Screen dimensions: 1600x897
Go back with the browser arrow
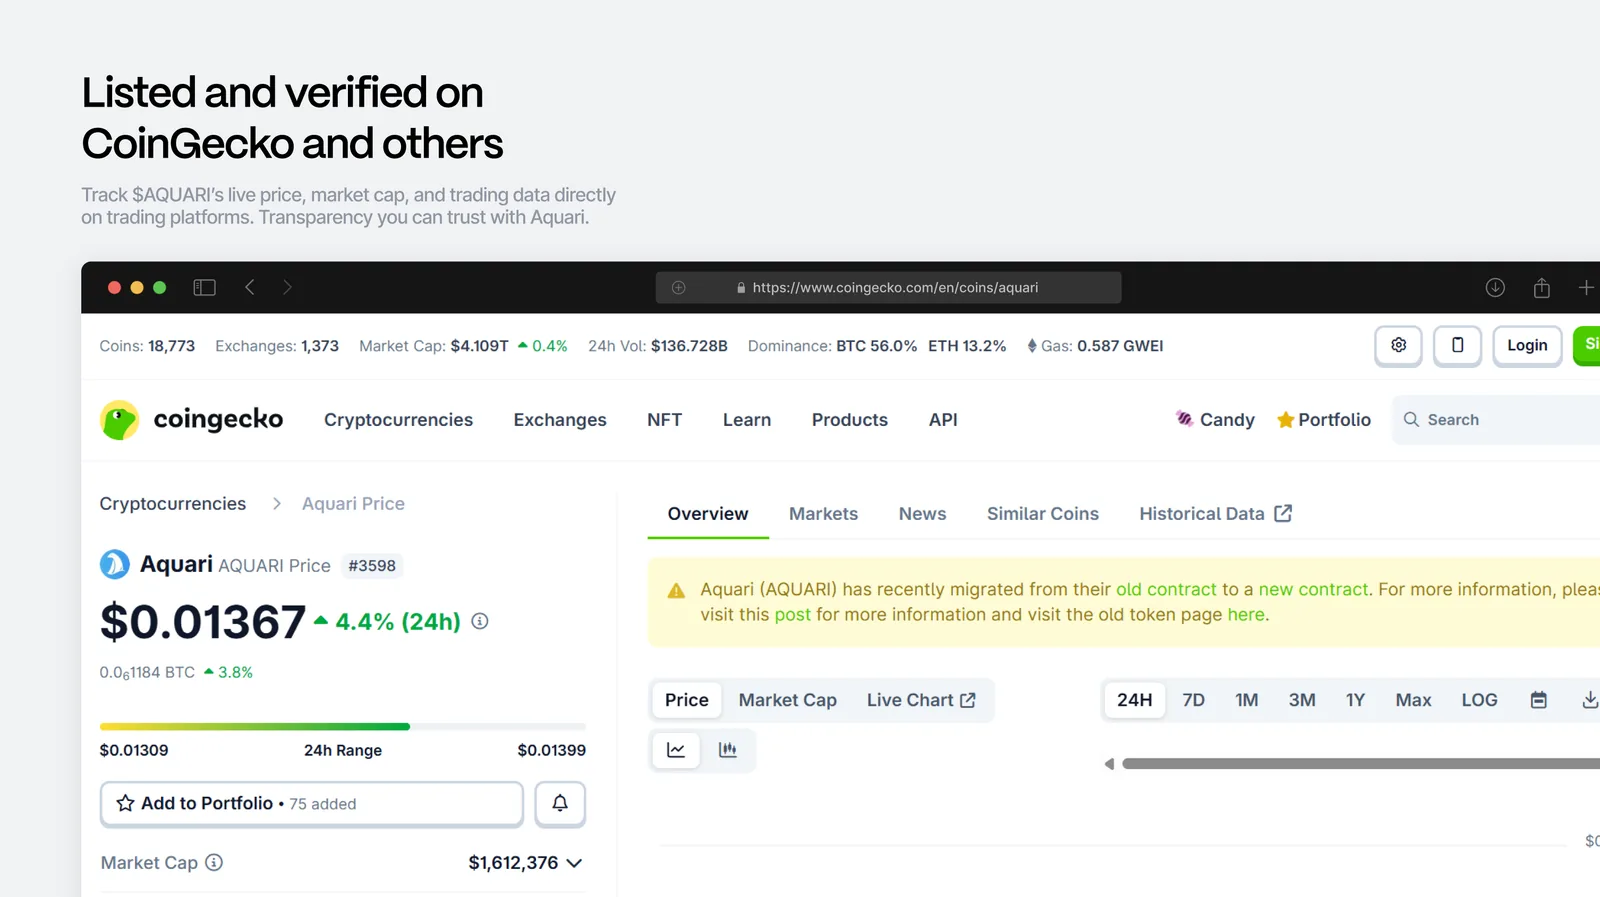click(250, 287)
